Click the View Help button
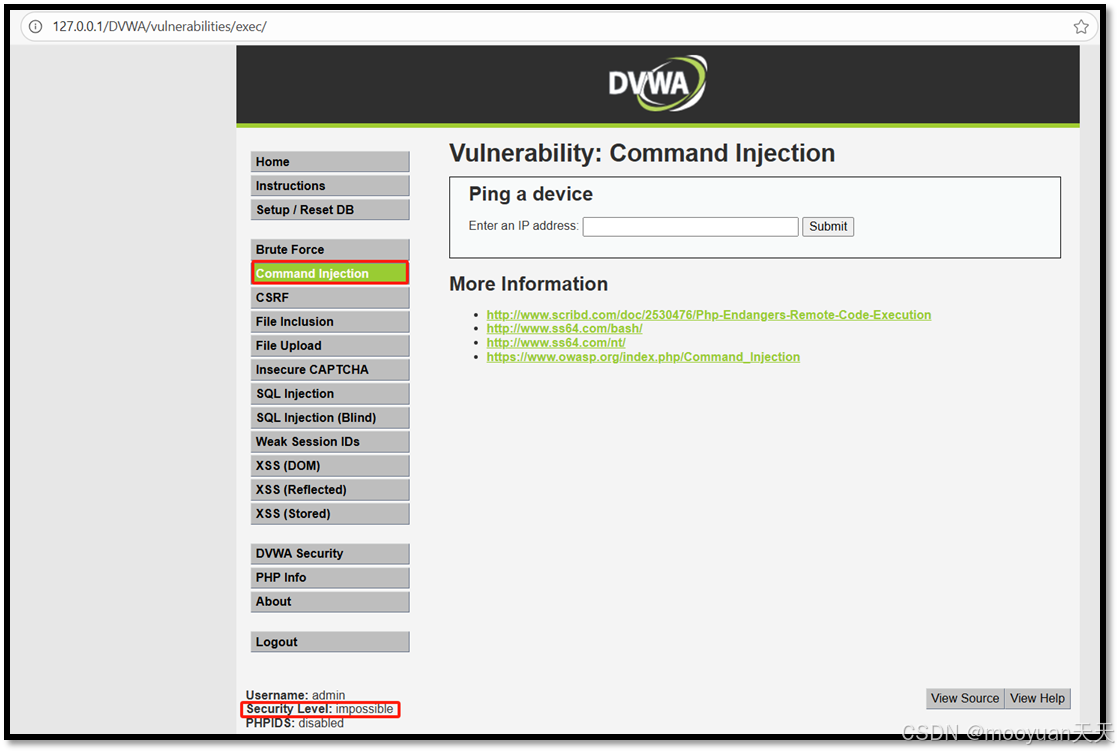The image size is (1119, 753). click(x=1038, y=699)
